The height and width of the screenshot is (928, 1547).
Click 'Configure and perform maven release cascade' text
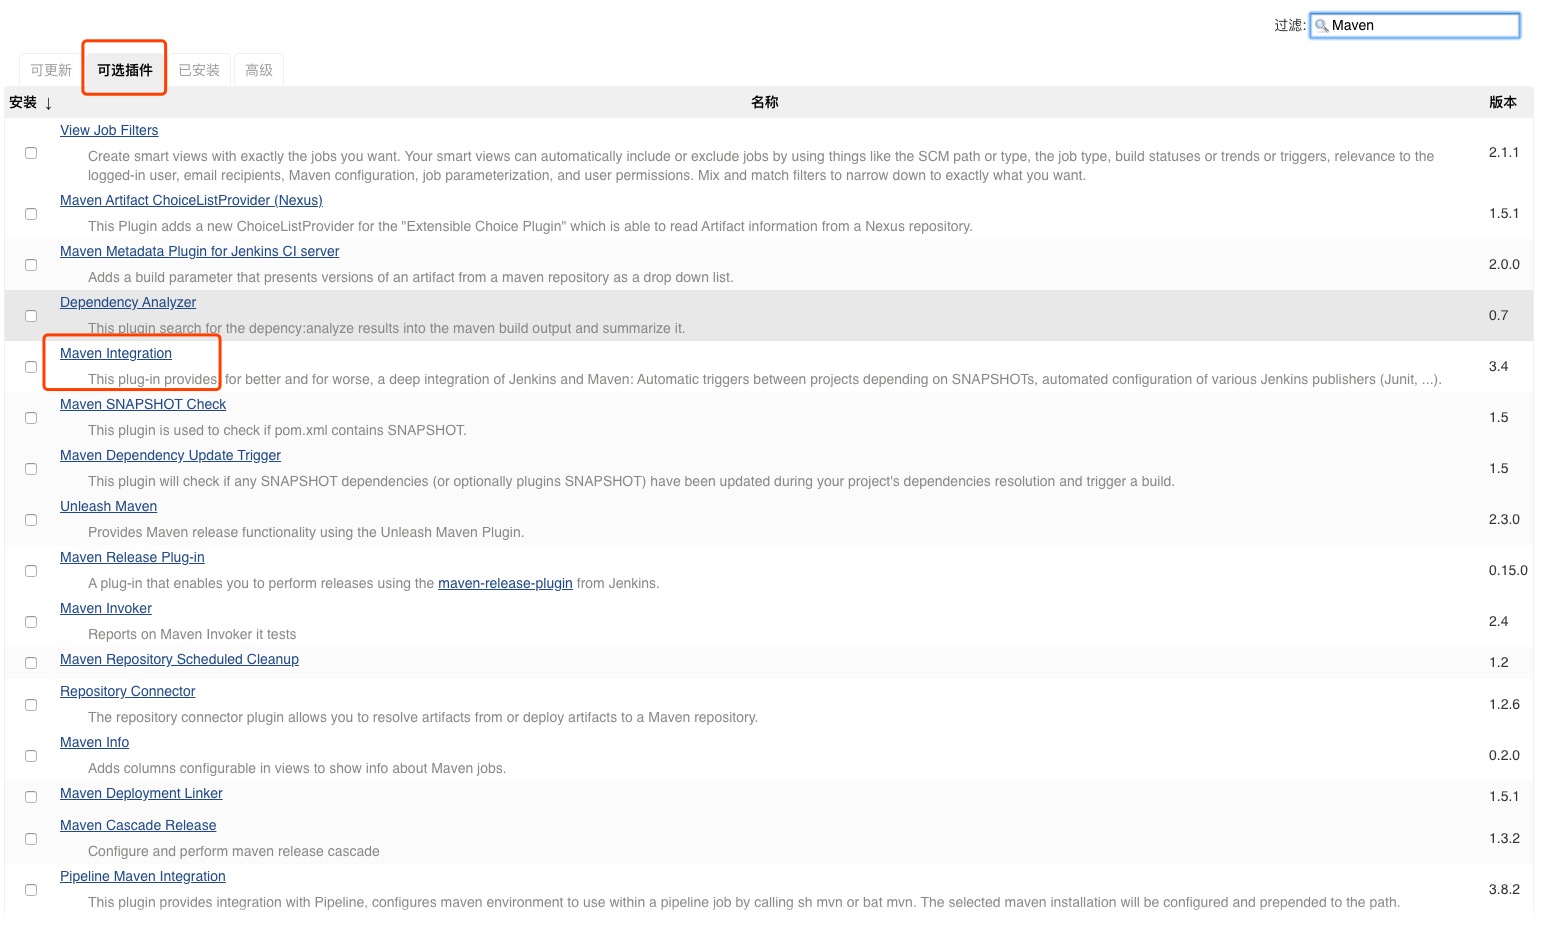234,851
